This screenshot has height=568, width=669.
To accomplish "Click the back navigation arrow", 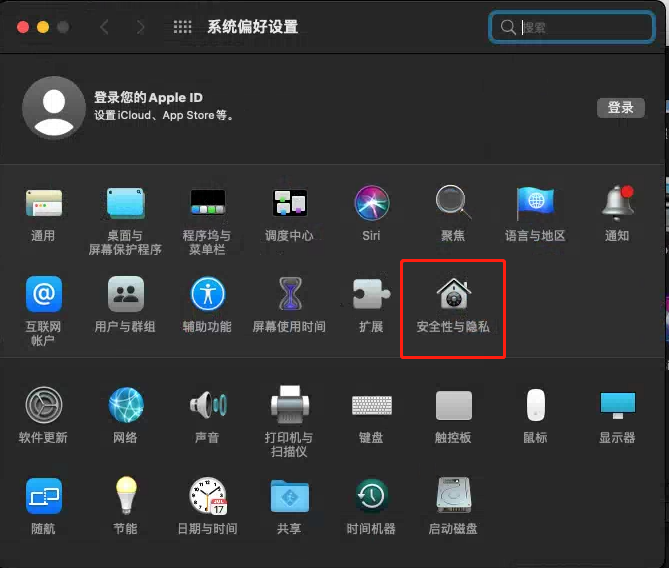I will pyautogui.click(x=105, y=27).
